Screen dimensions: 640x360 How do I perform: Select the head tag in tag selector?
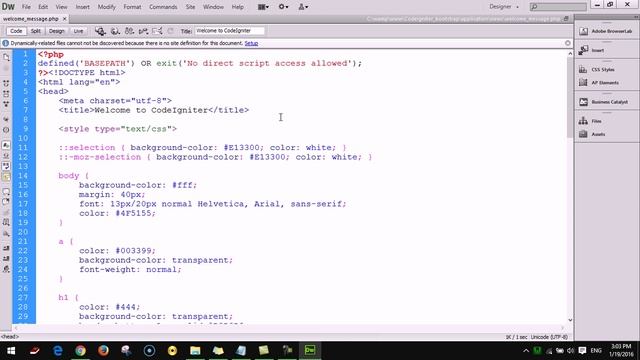[10, 337]
